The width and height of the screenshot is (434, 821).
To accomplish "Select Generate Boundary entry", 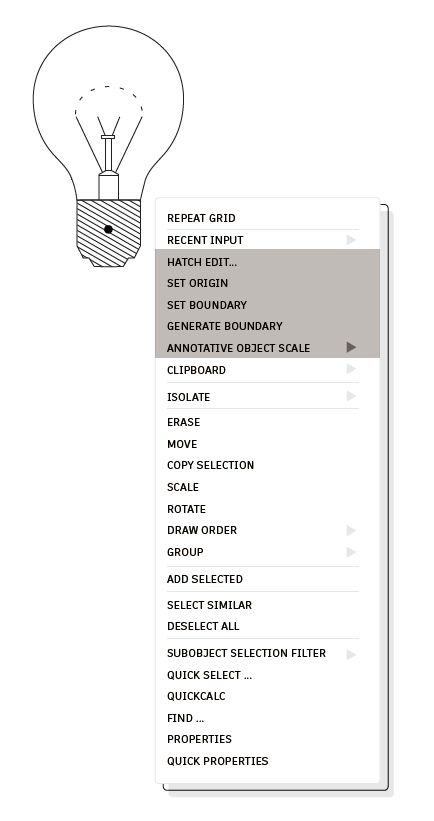I will point(267,326).
